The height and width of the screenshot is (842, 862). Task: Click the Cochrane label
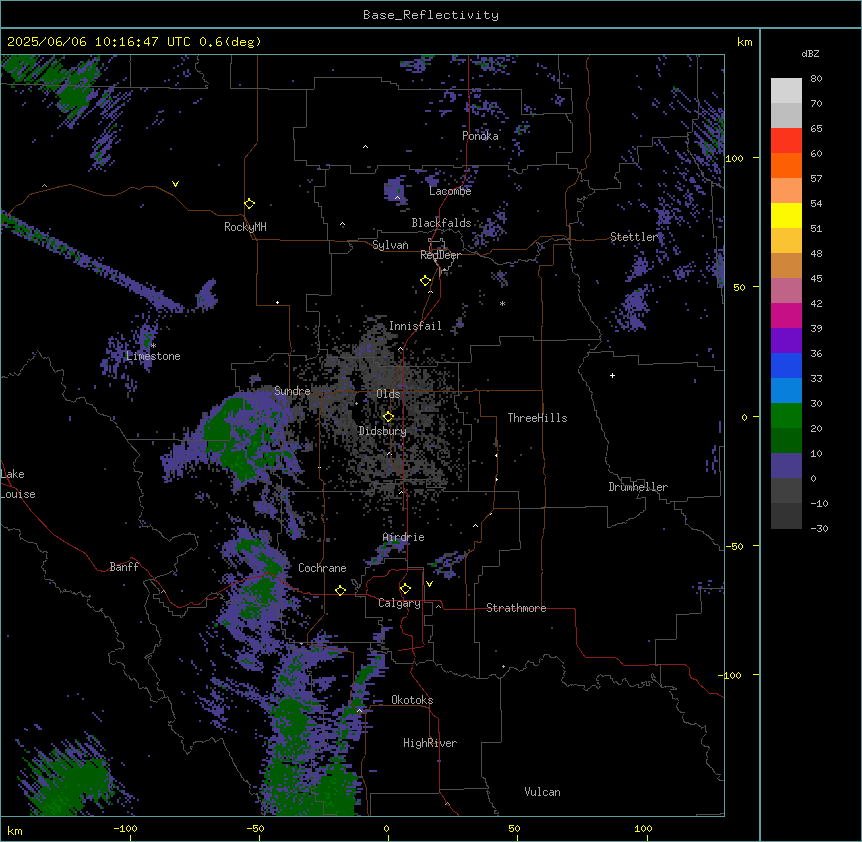pyautogui.click(x=322, y=568)
